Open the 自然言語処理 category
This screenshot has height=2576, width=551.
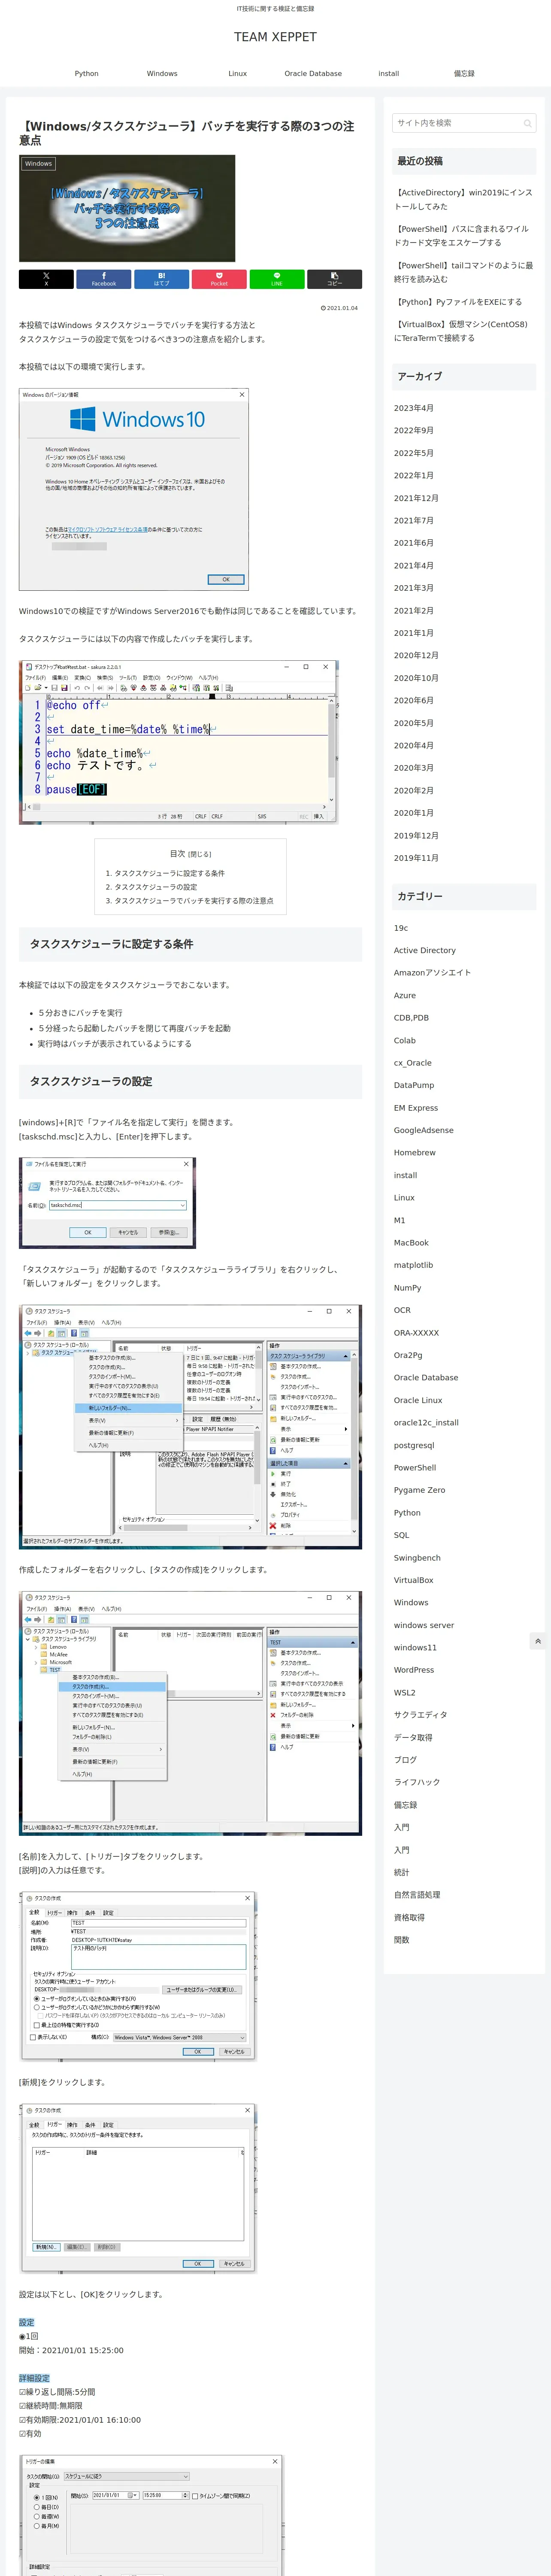417,1895
